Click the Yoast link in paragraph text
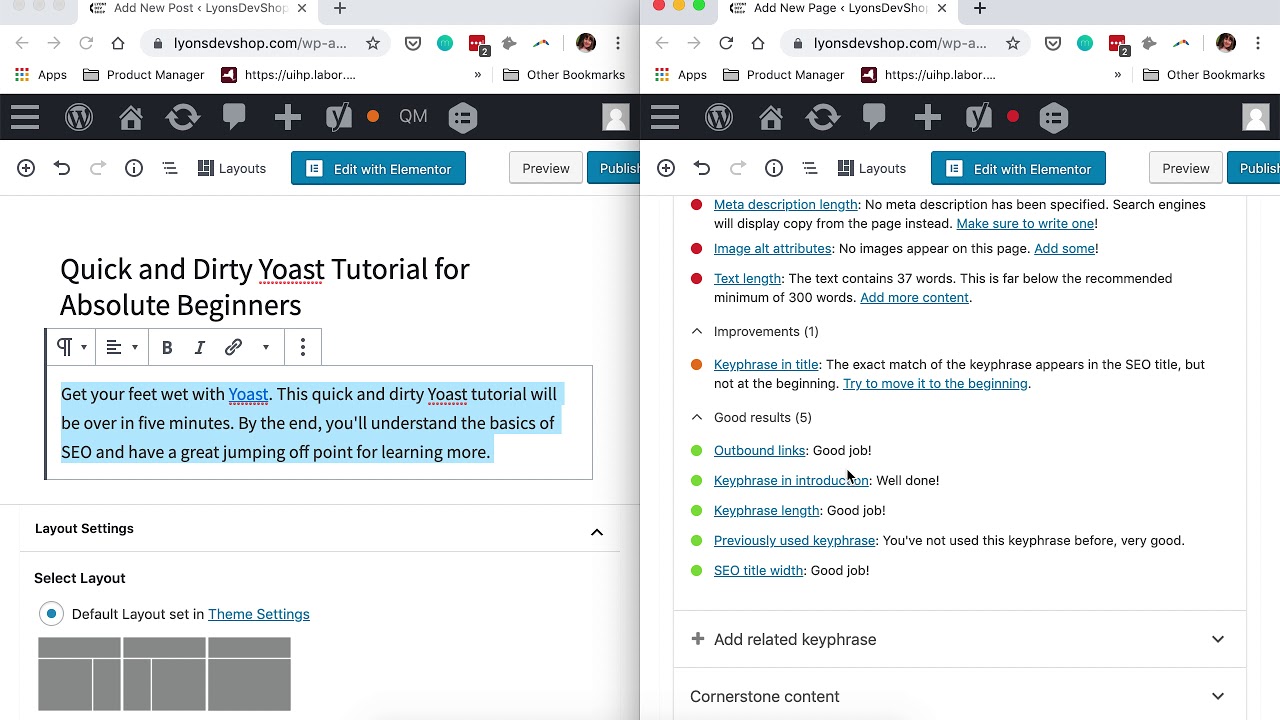This screenshot has height=720, width=1280. (248, 394)
